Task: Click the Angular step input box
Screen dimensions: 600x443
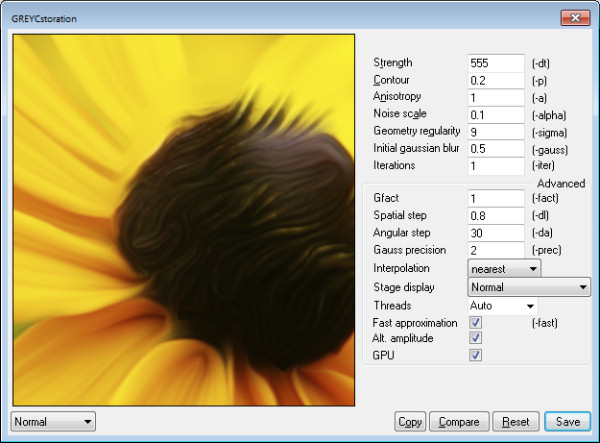Action: click(496, 233)
